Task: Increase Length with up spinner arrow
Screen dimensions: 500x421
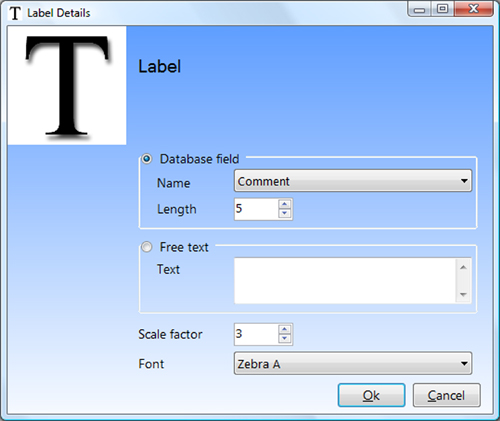Action: 284,204
